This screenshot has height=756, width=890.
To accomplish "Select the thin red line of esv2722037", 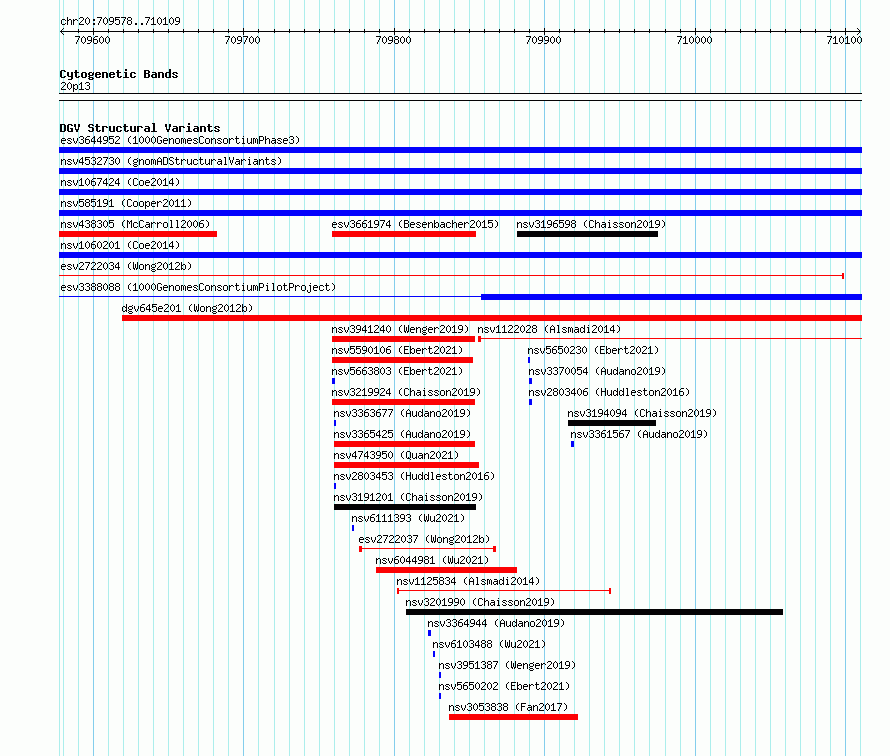I will pyautogui.click(x=427, y=549).
